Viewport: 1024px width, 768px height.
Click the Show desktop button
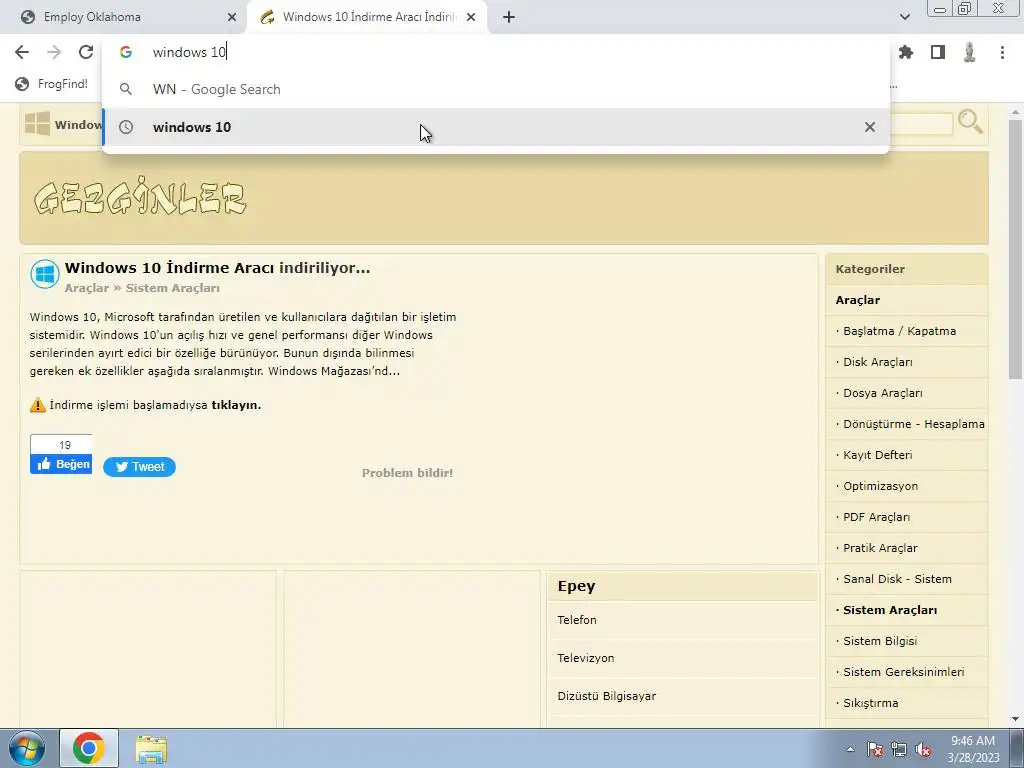pyautogui.click(x=1017, y=748)
